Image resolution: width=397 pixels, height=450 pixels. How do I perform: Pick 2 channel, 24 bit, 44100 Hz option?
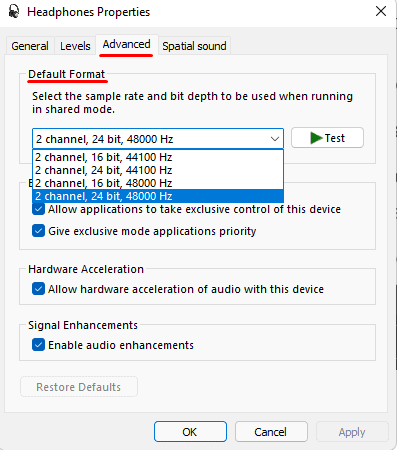pyautogui.click(x=158, y=170)
